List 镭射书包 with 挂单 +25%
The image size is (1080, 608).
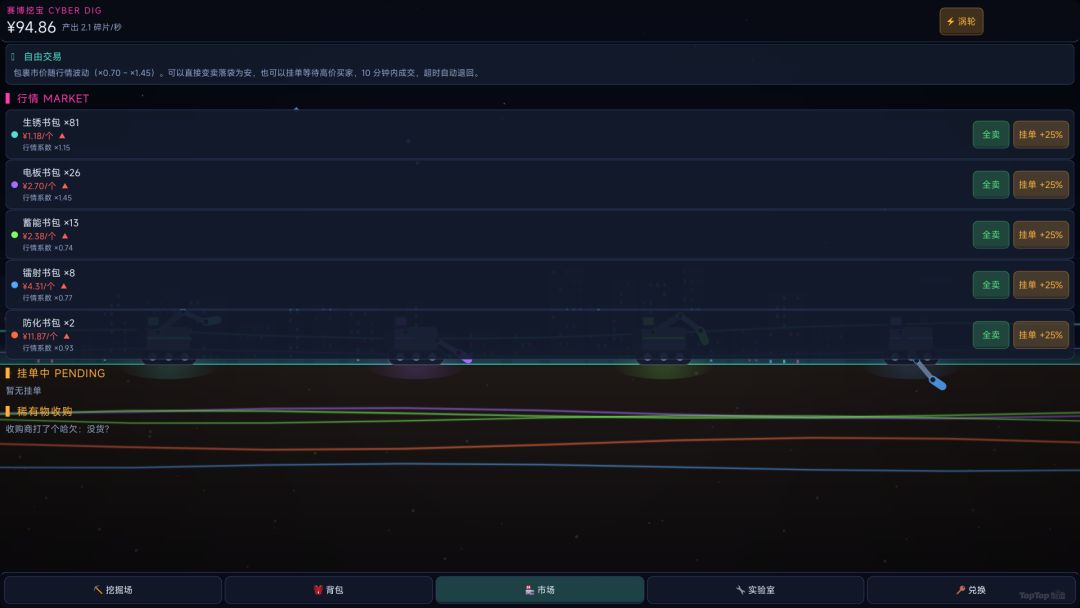pos(1041,284)
